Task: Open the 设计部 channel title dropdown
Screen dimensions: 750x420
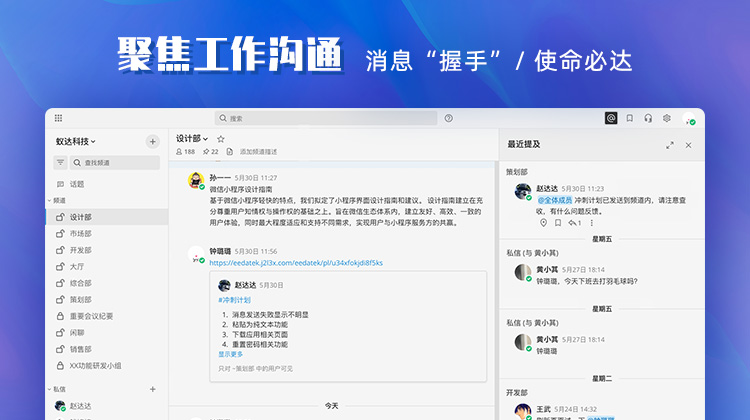Action: [x=192, y=139]
